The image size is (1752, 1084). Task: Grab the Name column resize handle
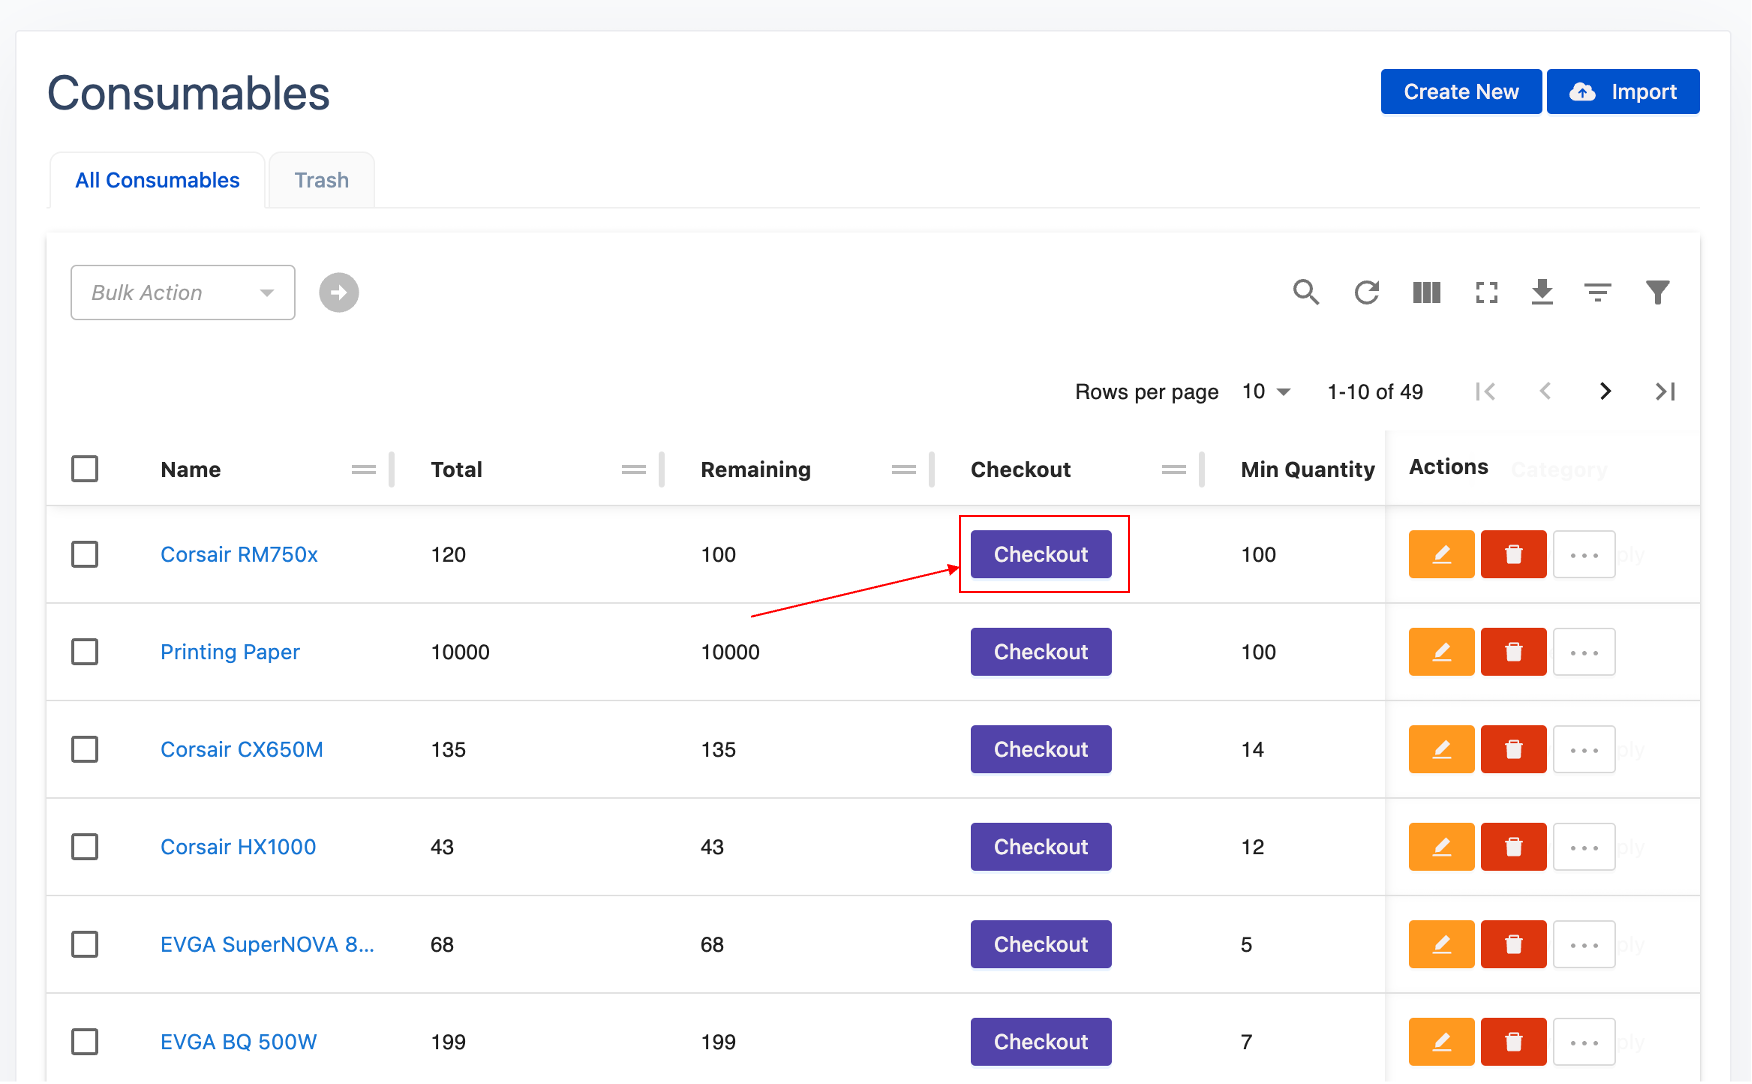[x=392, y=469]
